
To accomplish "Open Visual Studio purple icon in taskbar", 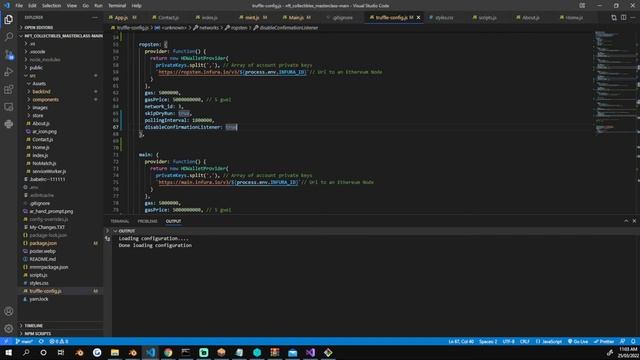I will click(310, 352).
